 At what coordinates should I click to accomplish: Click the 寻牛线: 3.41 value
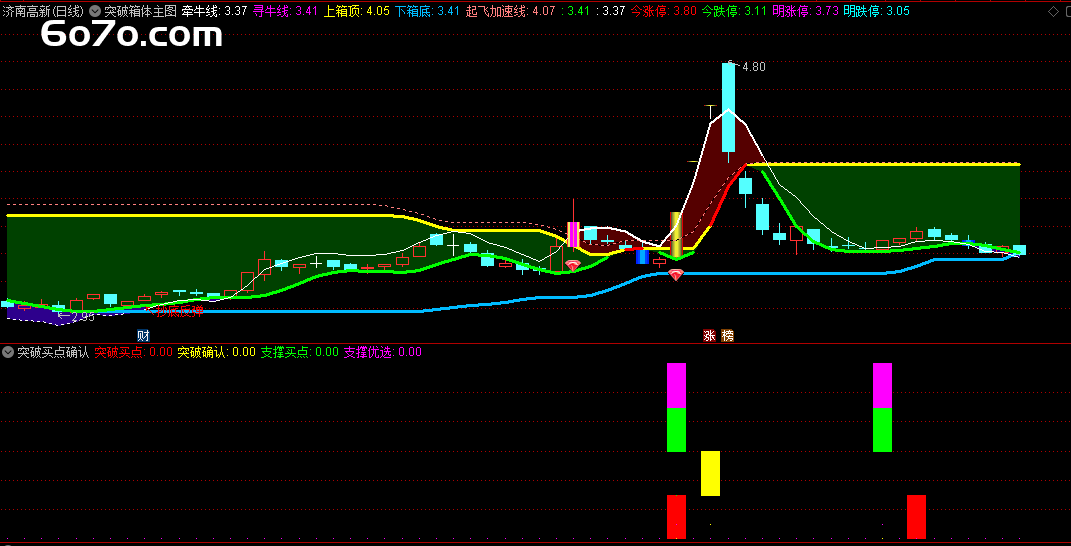pyautogui.click(x=286, y=11)
